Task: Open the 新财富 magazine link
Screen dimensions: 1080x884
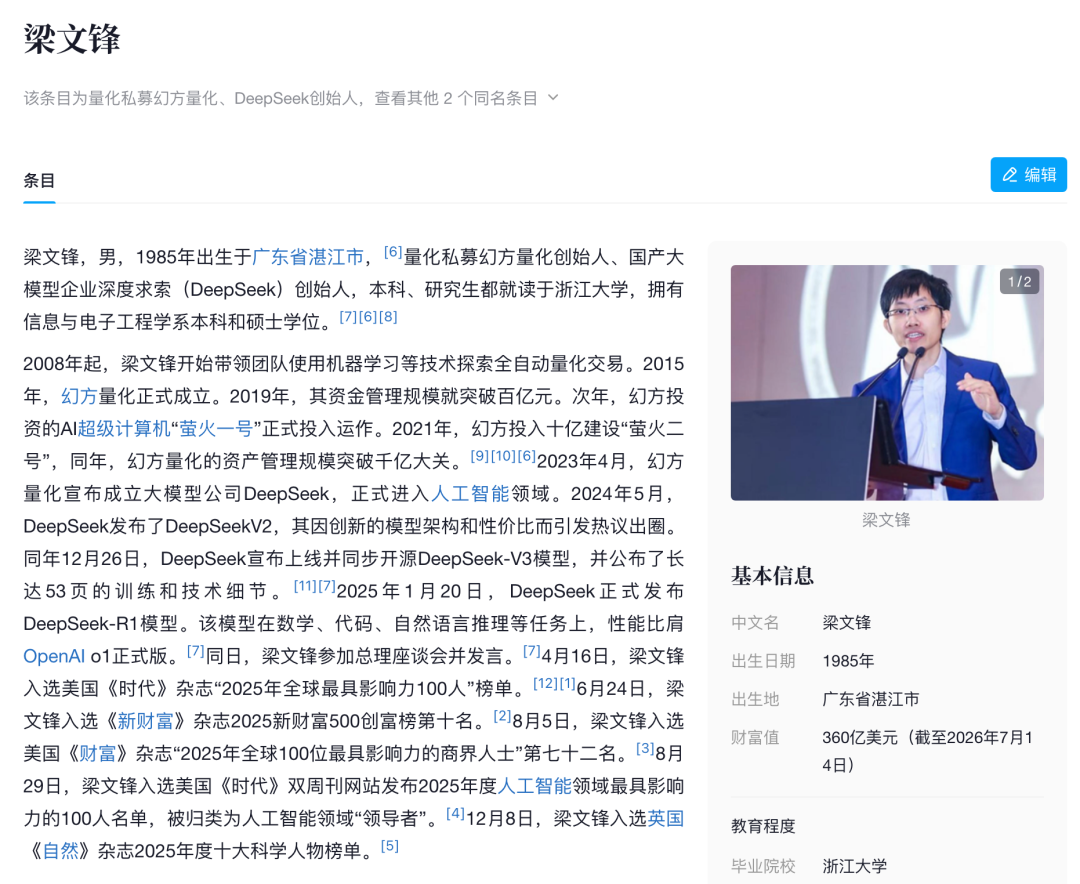Action: (x=145, y=721)
